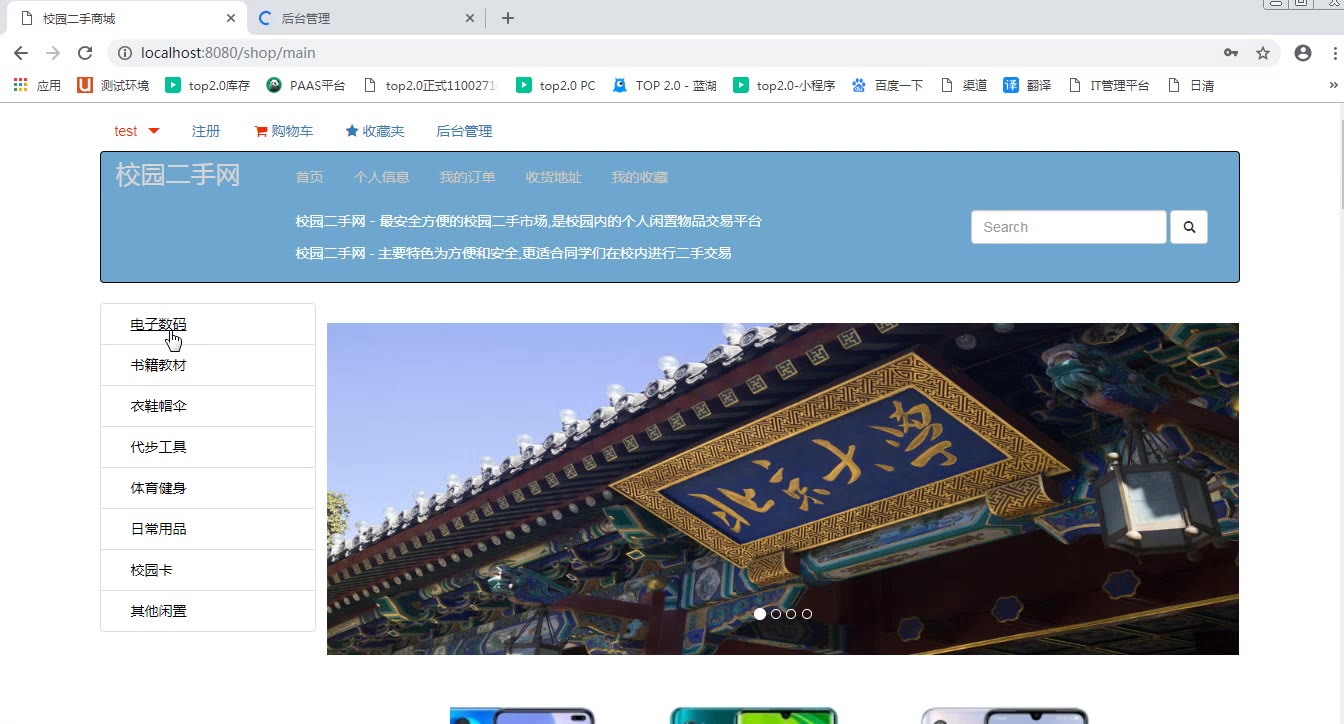Expand the test user dropdown
This screenshot has height=724, width=1344.
tap(137, 131)
